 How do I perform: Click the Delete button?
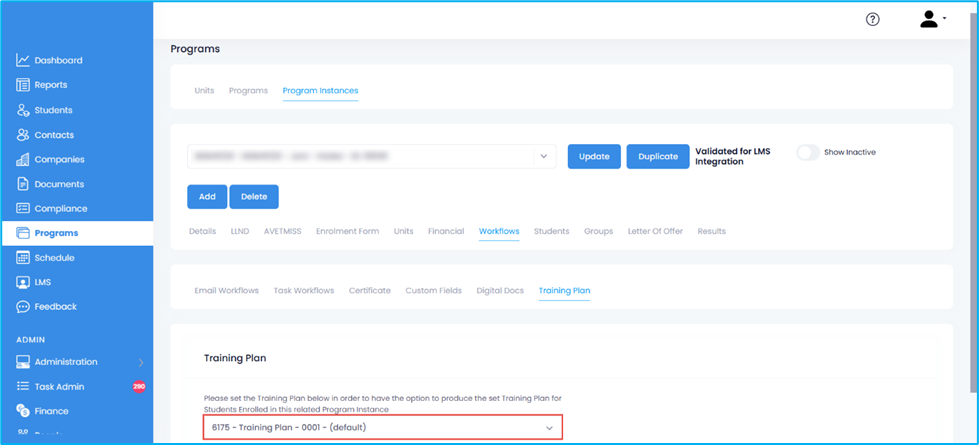point(254,197)
